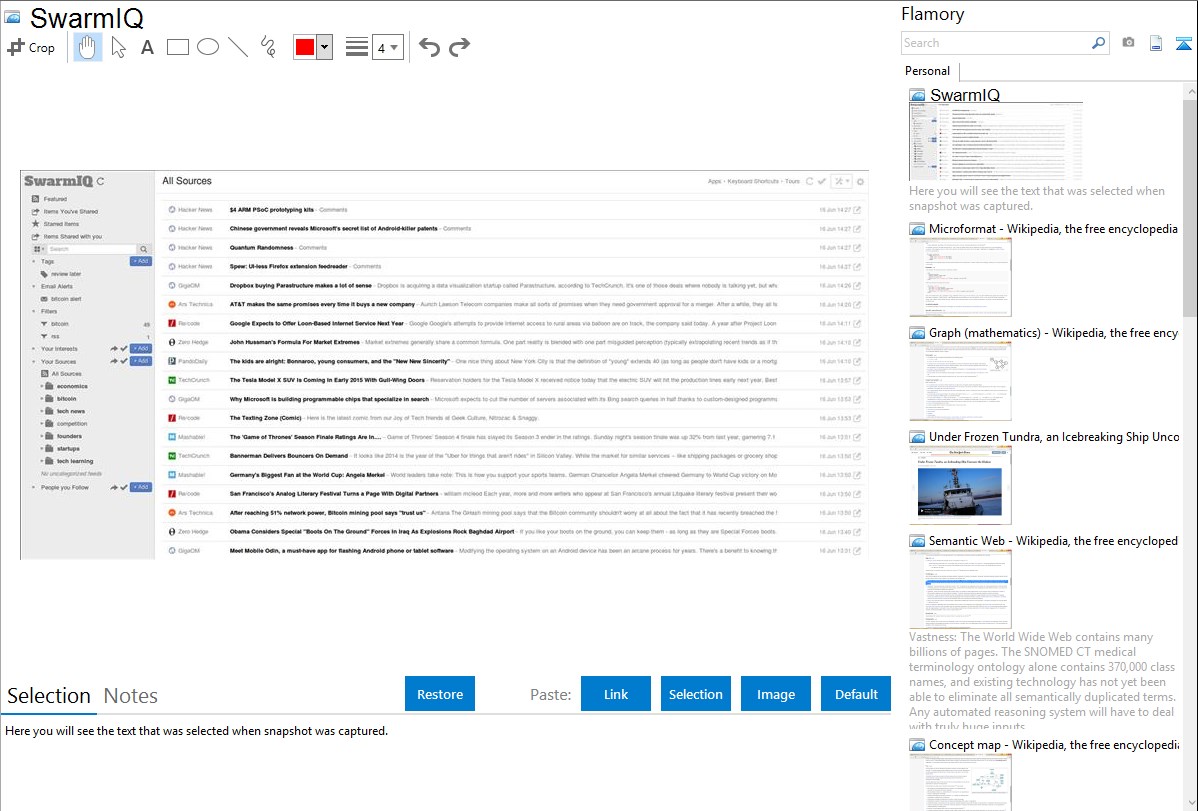Redo the last edit
Viewport: 1198px width, 811px height.
click(459, 47)
